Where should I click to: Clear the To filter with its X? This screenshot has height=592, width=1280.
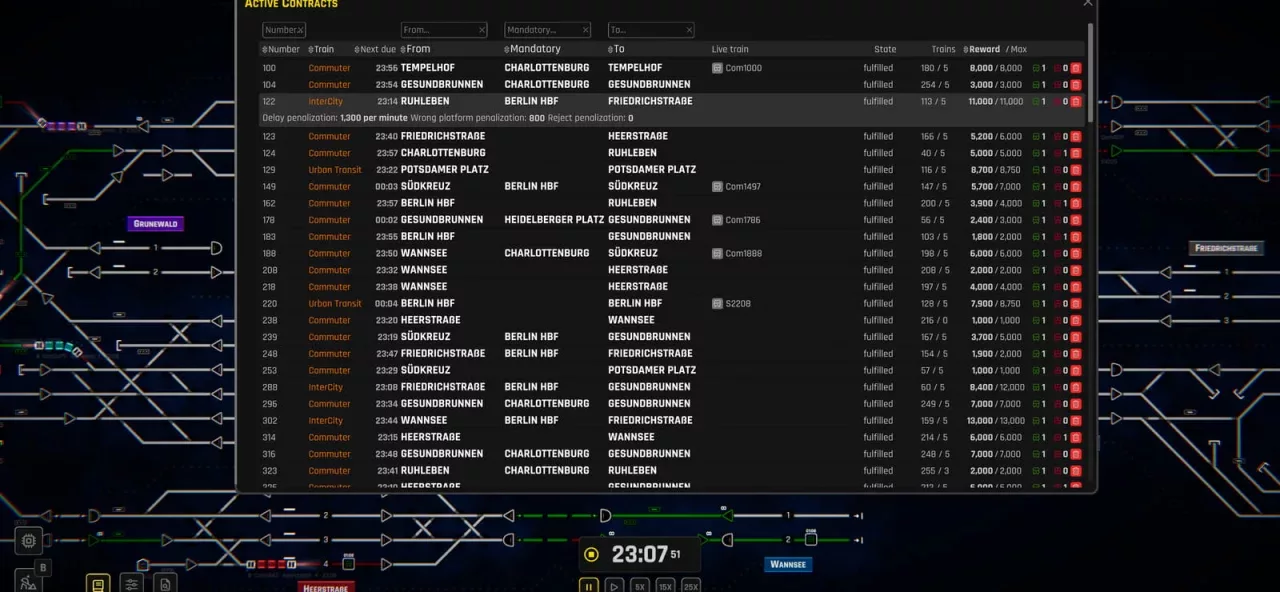click(688, 30)
